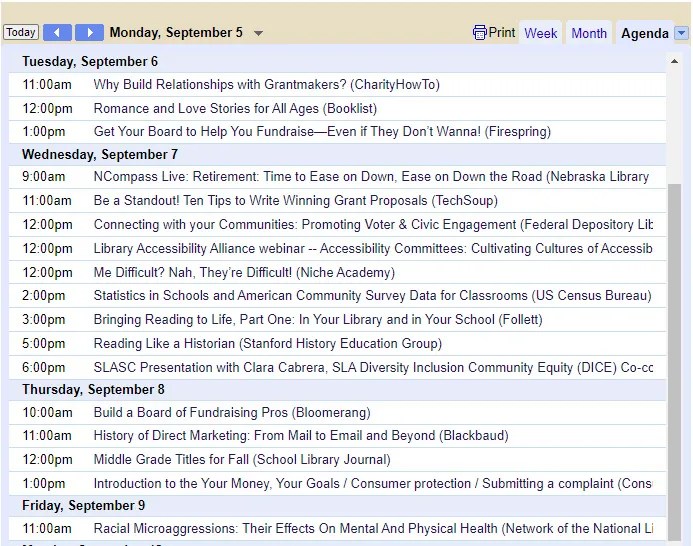The height and width of the screenshot is (546, 693).
Task: Open Connecting with your Communities event
Action: [373, 224]
